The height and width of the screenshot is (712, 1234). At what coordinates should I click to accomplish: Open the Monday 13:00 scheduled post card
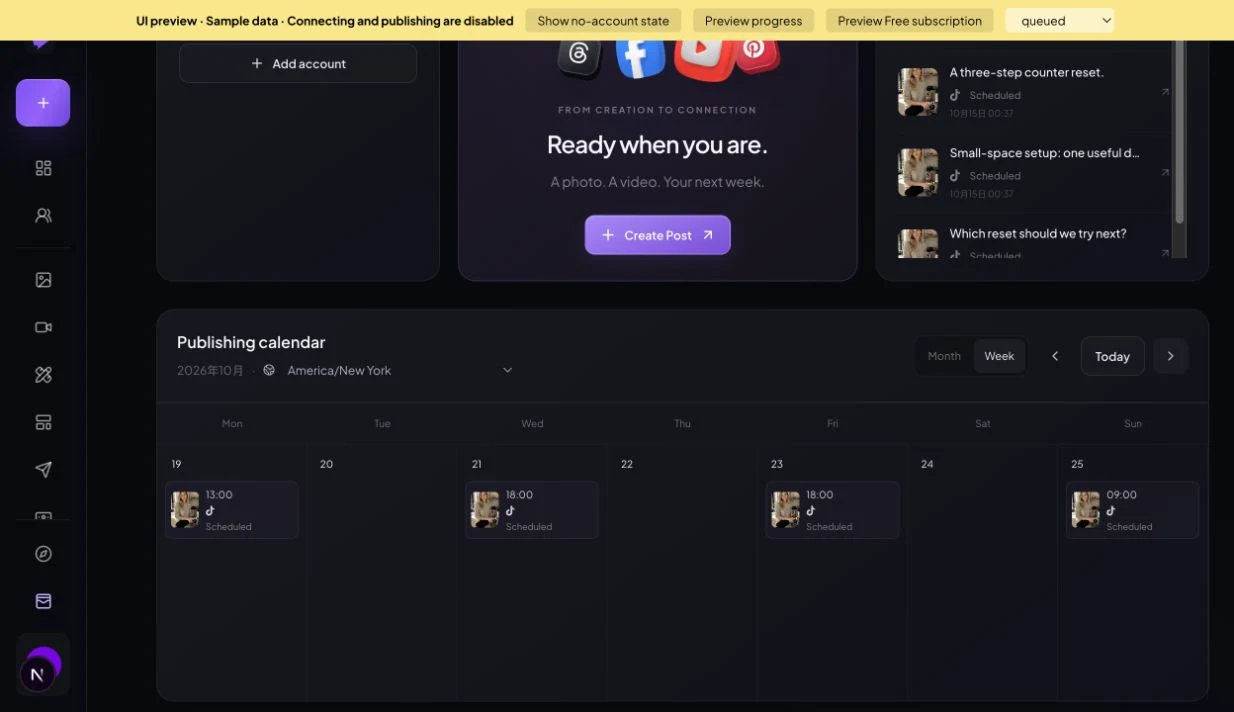coord(232,510)
